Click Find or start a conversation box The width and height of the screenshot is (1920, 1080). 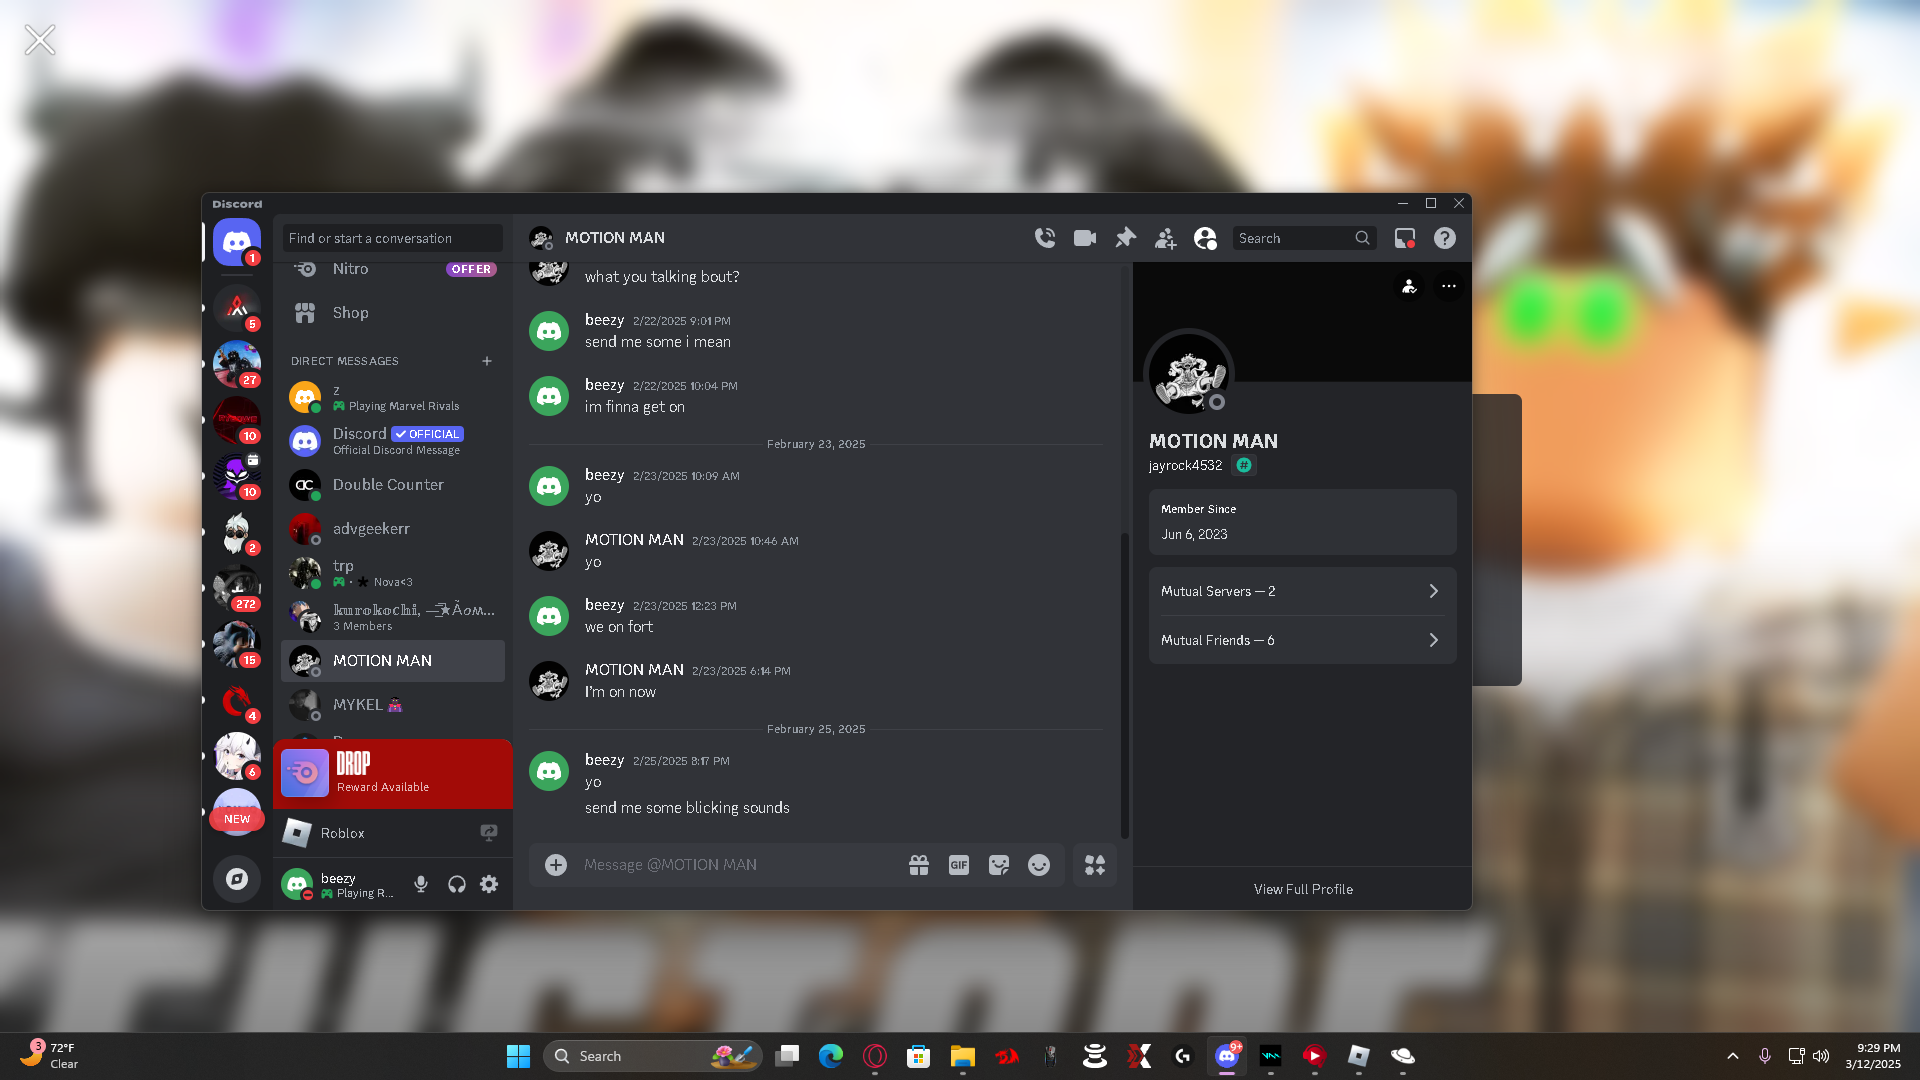(392, 238)
